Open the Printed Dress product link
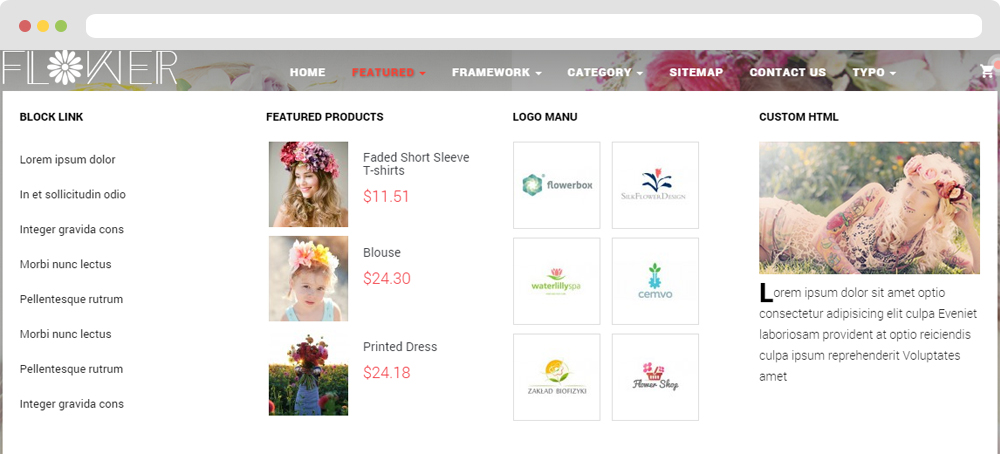Screen dimensions: 1000x454 click(x=400, y=347)
